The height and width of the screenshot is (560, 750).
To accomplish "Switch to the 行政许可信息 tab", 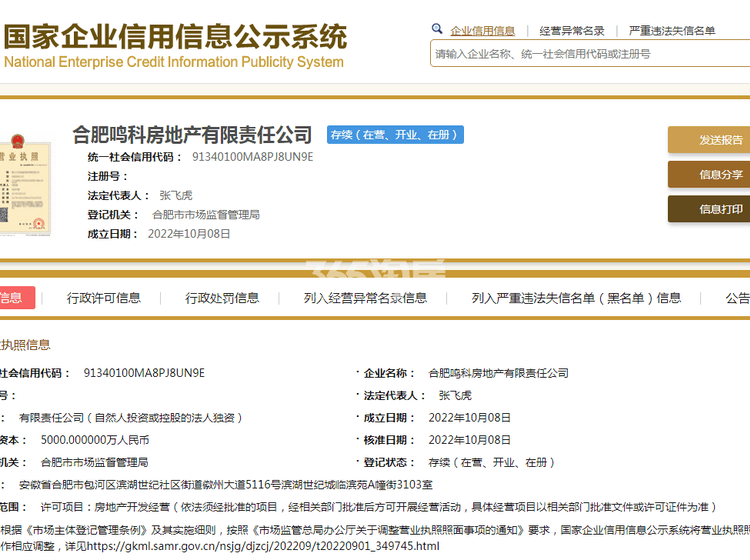I will point(104,298).
